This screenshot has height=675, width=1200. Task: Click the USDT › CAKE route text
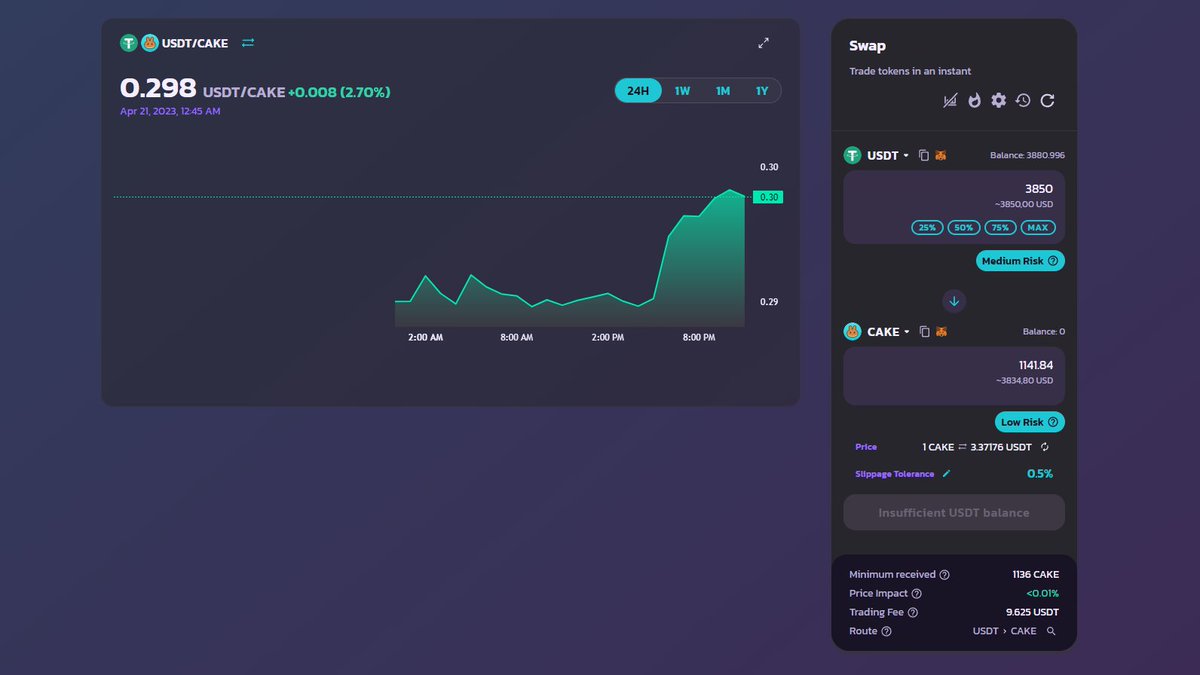coord(1004,631)
